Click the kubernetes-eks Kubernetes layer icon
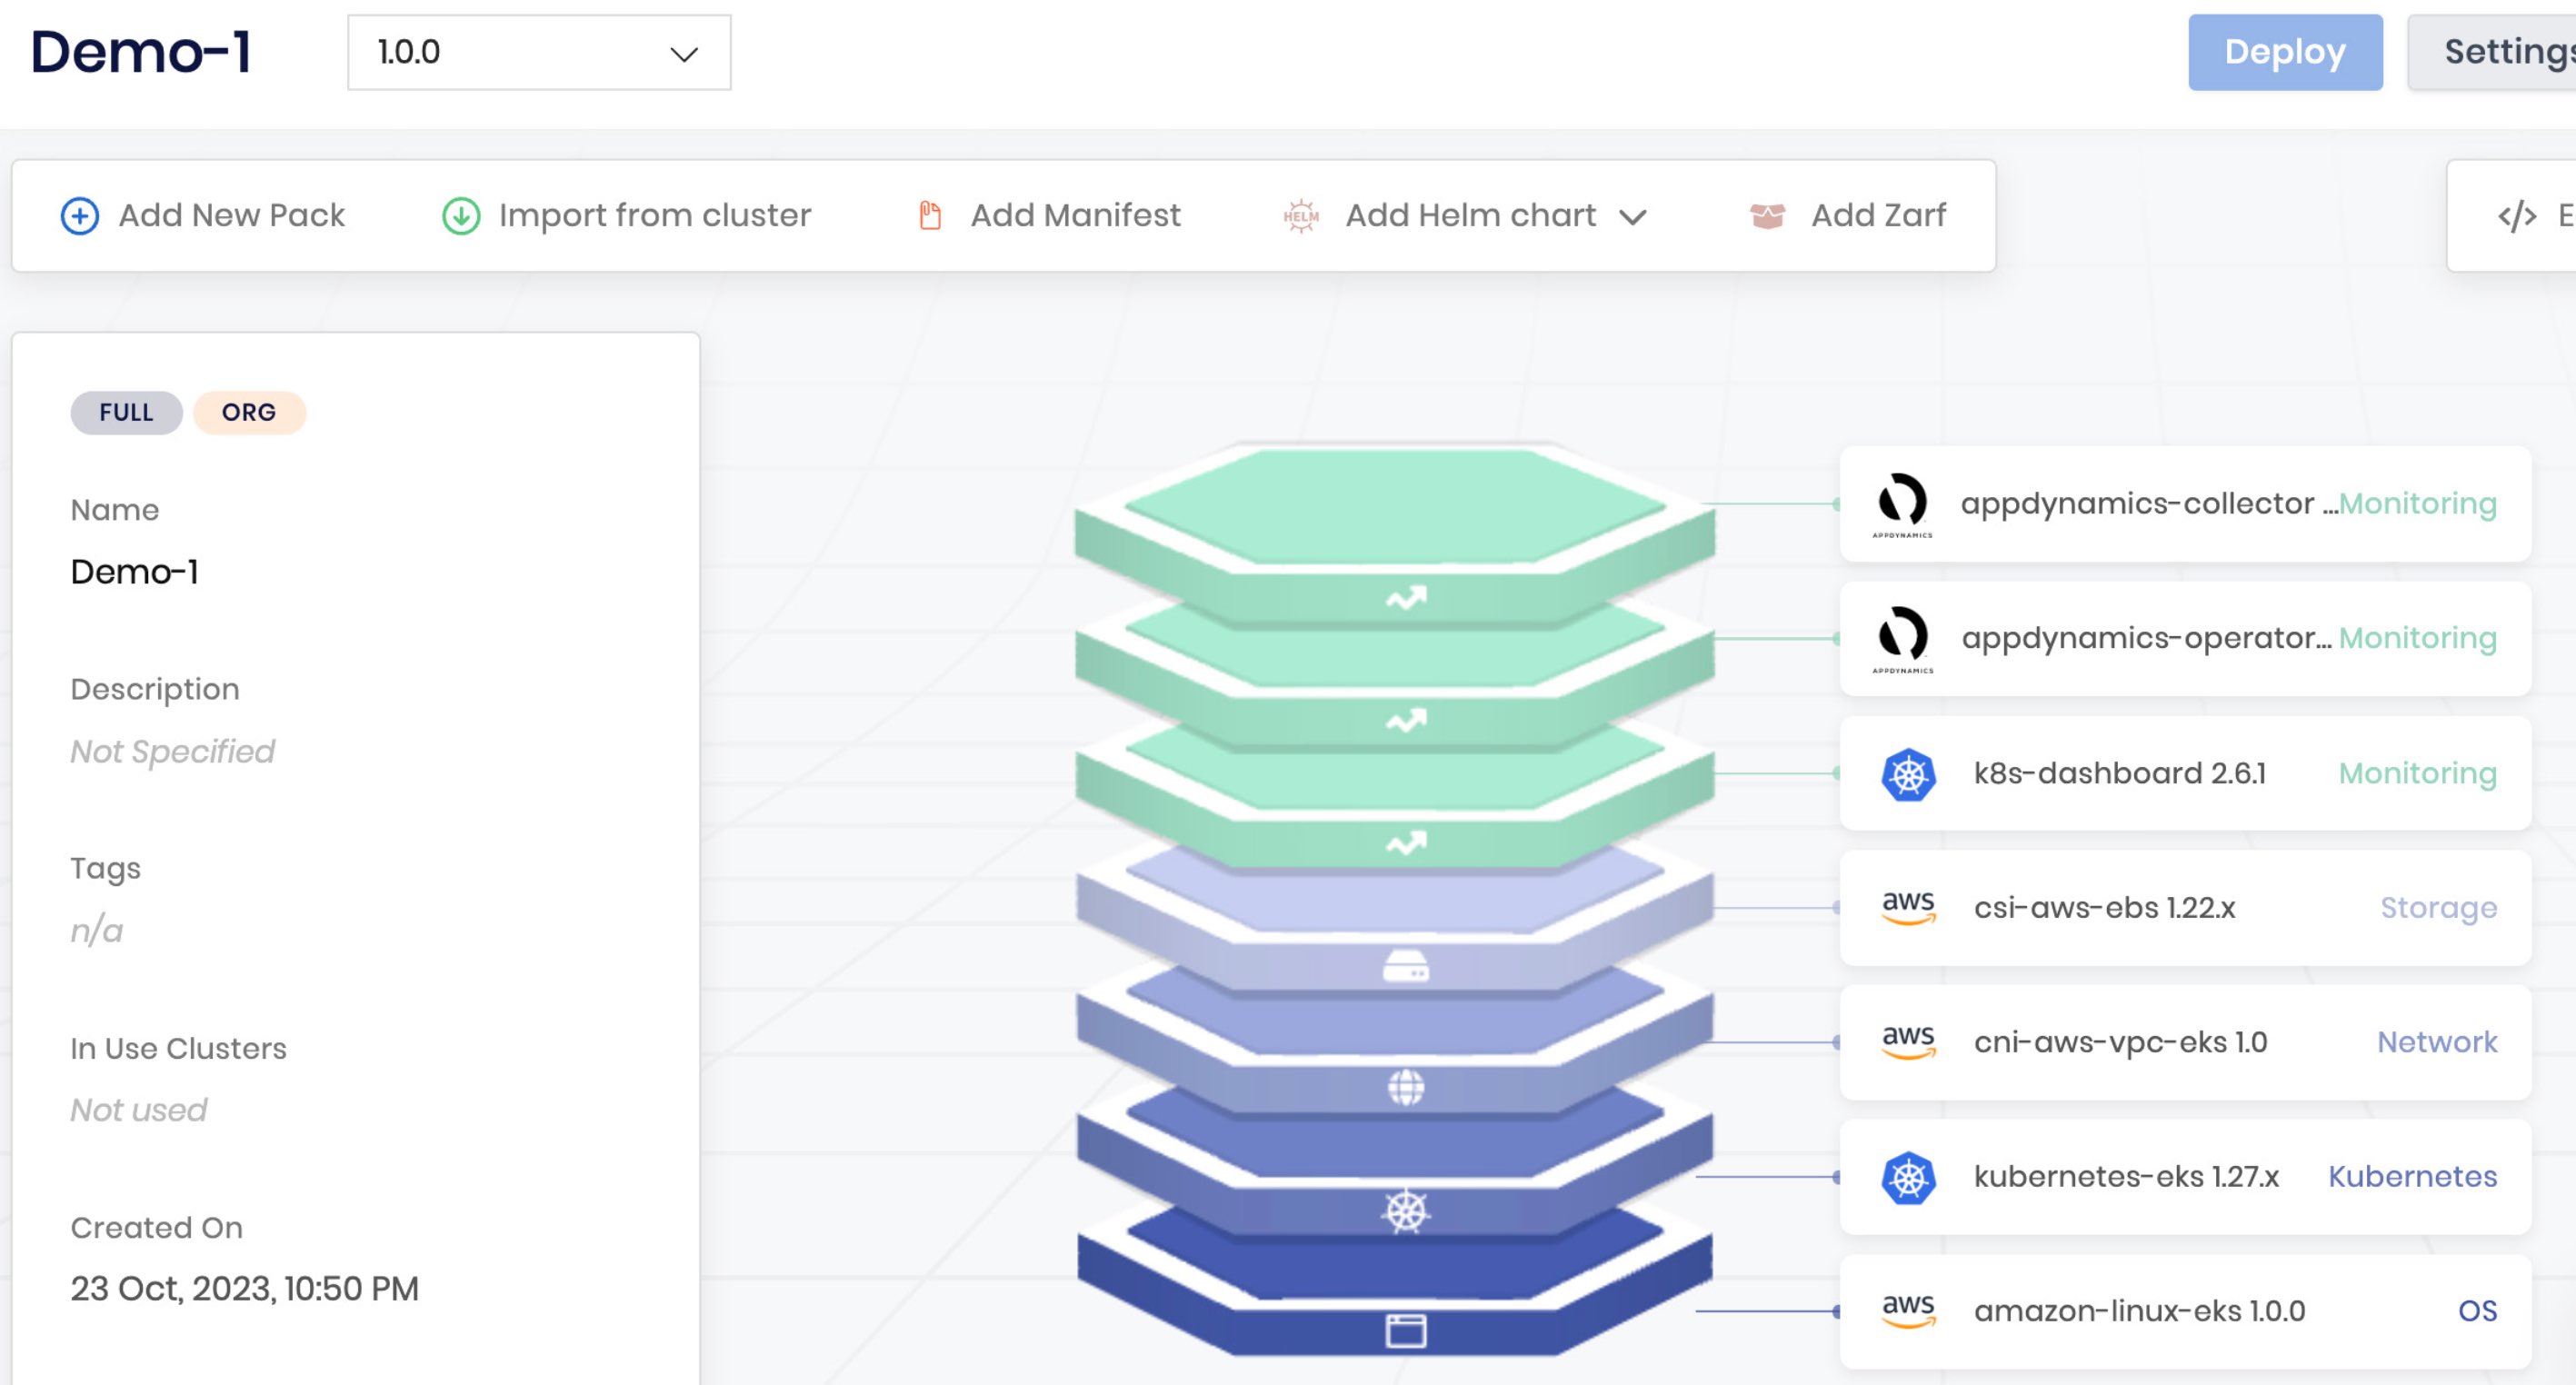The height and width of the screenshot is (1385, 2576). point(1905,1177)
